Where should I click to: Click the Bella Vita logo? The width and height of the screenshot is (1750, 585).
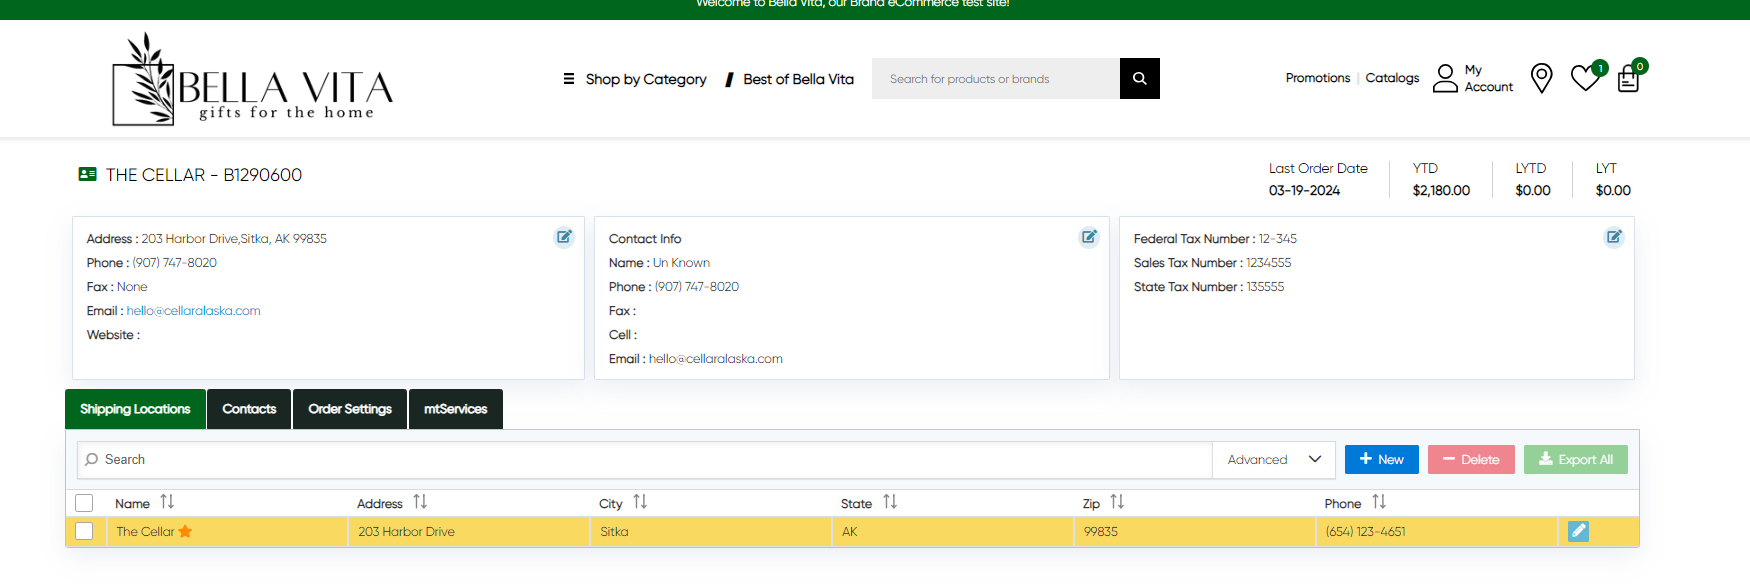pyautogui.click(x=253, y=79)
